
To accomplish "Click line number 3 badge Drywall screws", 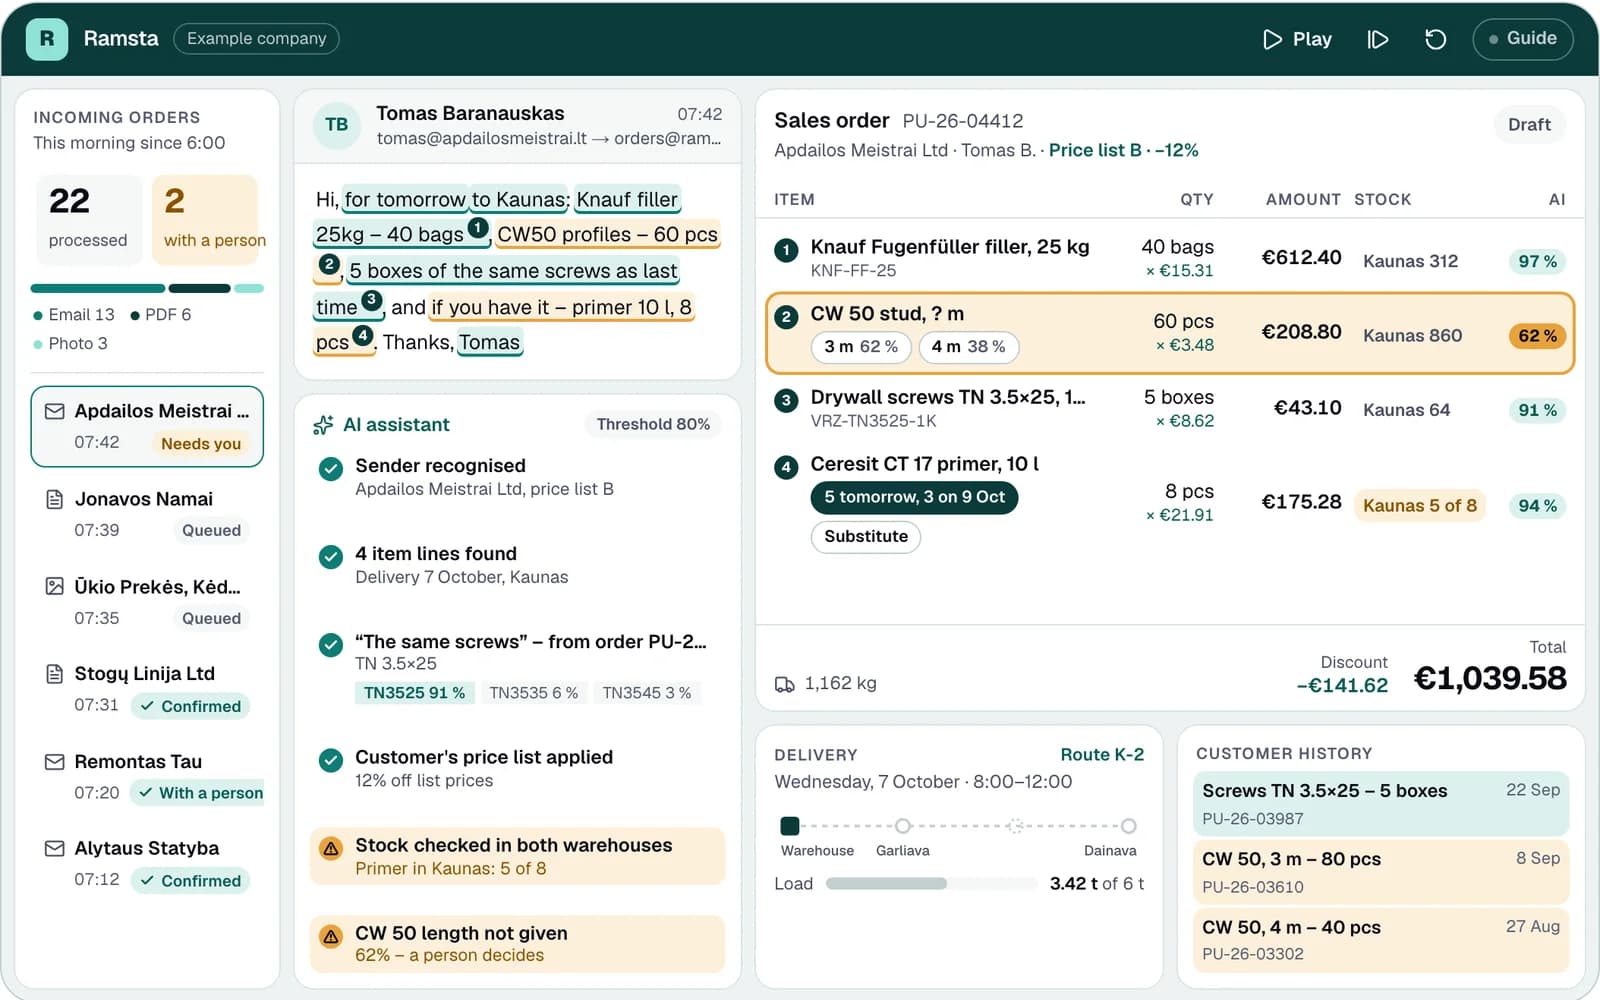I will click(786, 401).
